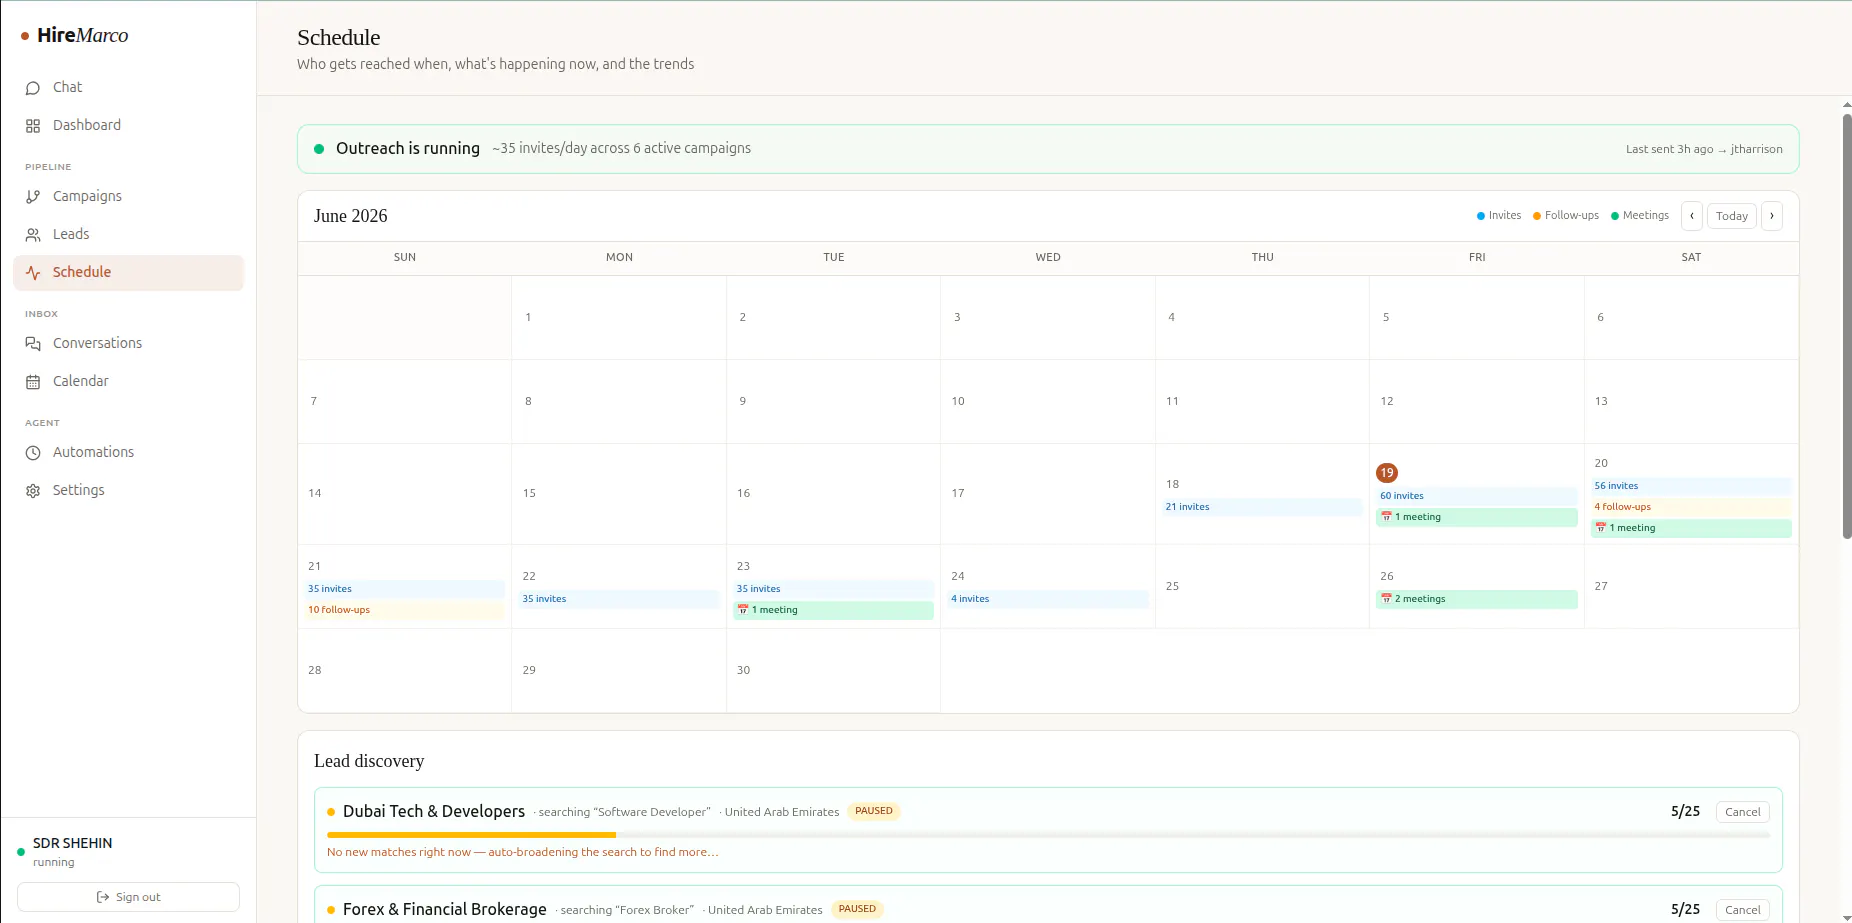
Task: Click the calendar icon on June 26 meetings
Action: click(1386, 599)
